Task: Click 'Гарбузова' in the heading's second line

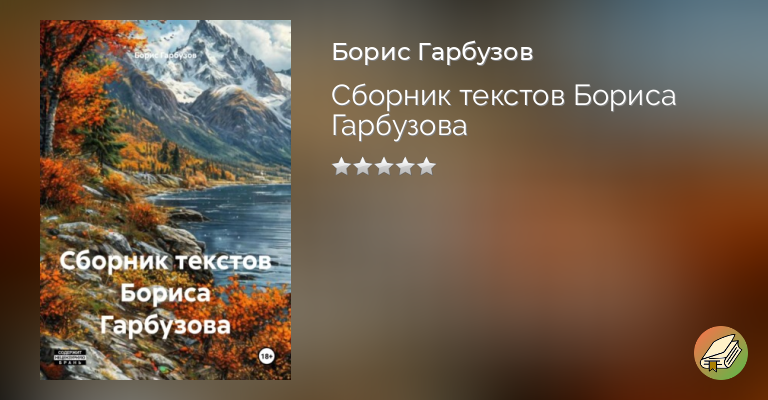Action: 399,126
